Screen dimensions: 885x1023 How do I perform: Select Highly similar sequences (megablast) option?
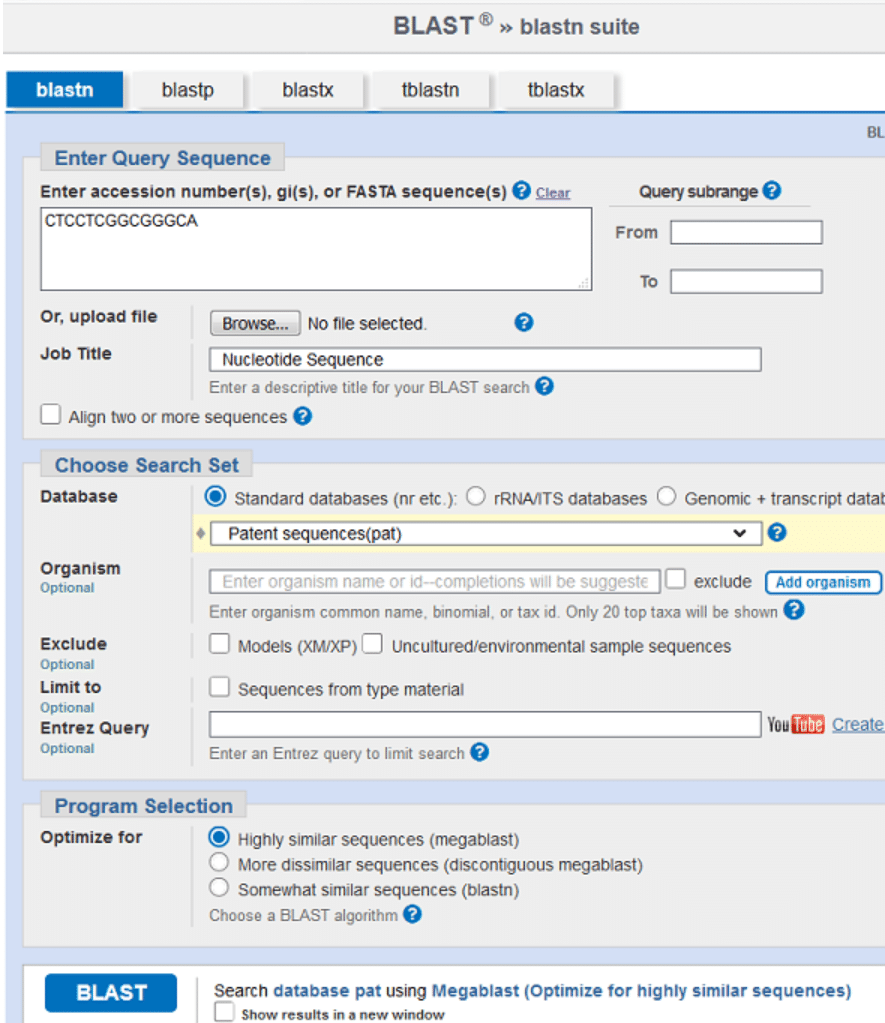tap(219, 836)
